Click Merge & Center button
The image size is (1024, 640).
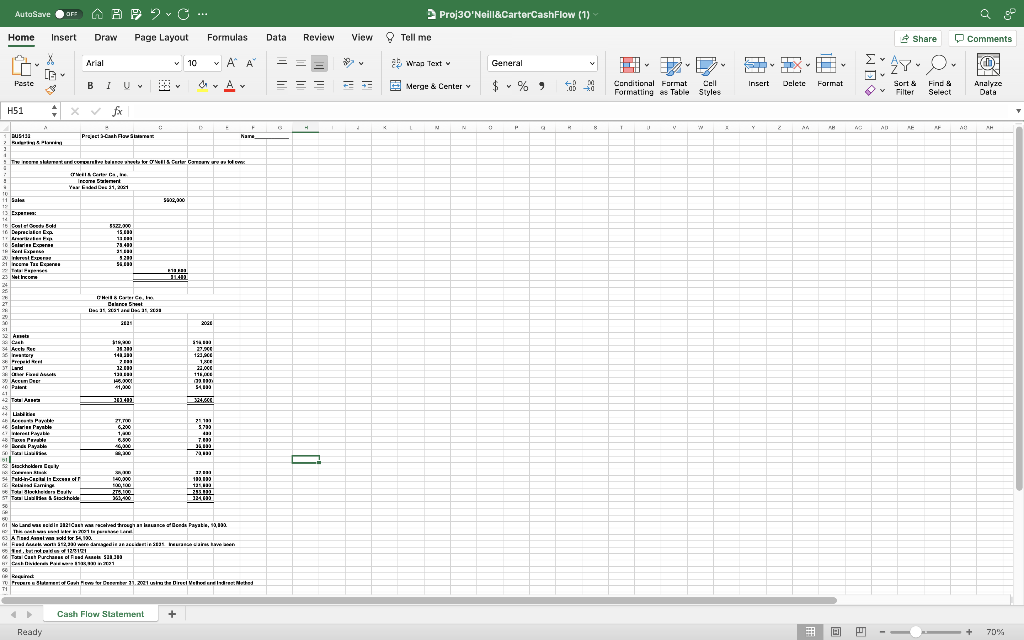pos(430,86)
